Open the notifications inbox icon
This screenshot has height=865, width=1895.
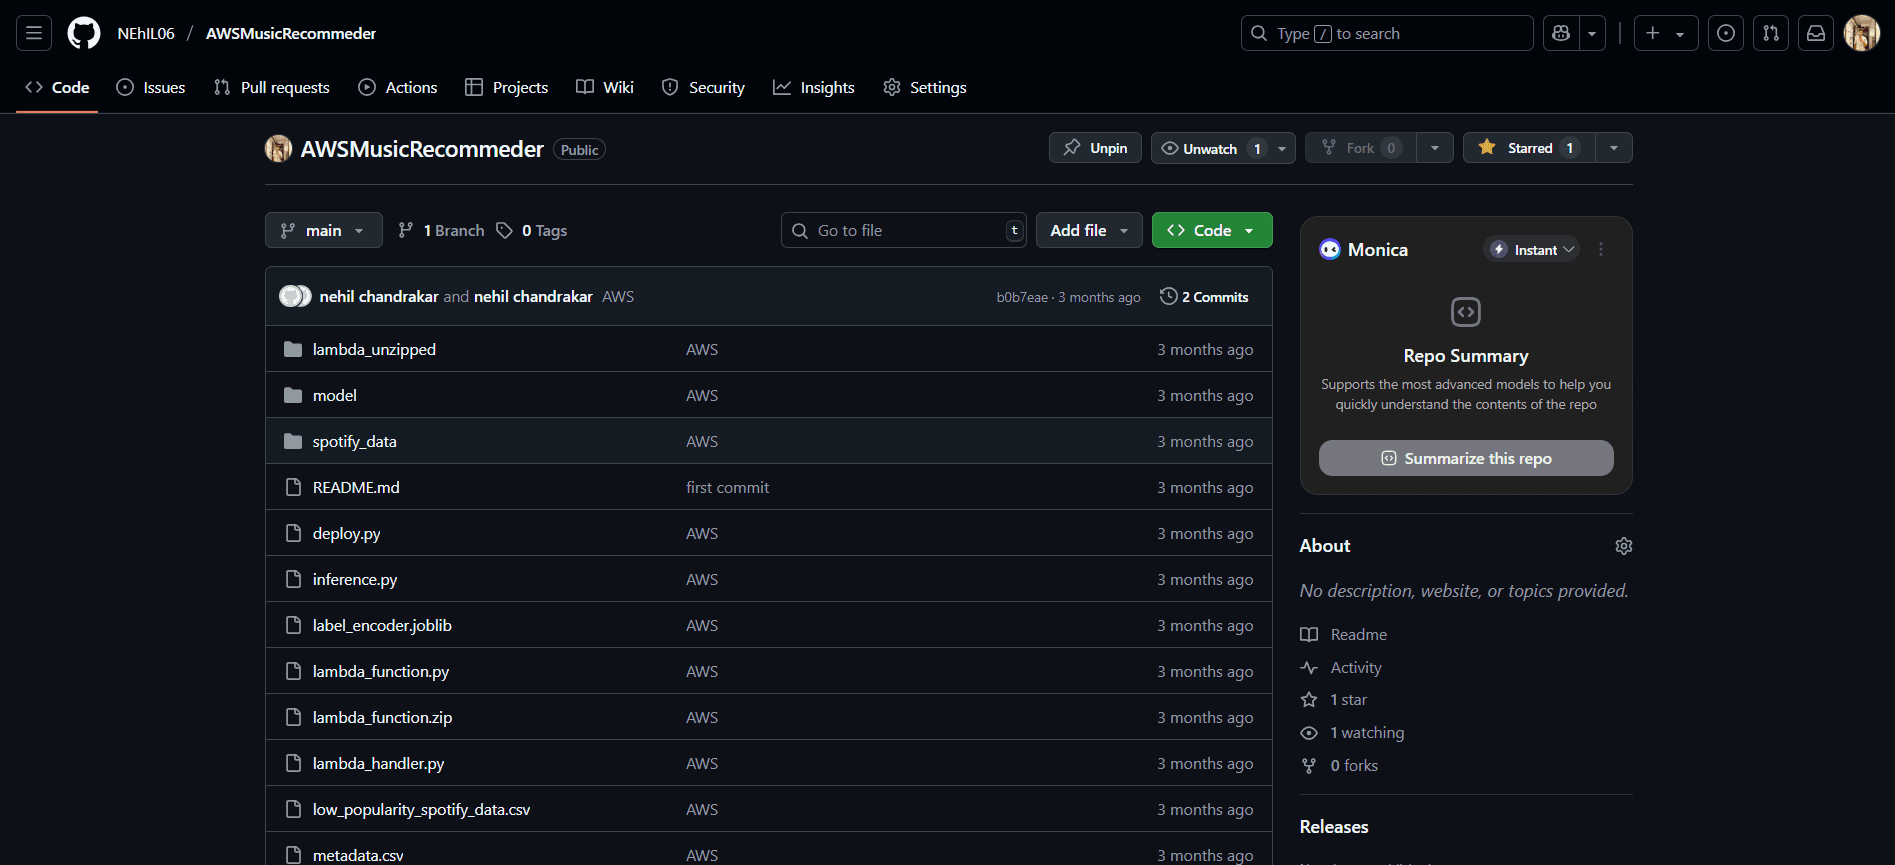1816,33
